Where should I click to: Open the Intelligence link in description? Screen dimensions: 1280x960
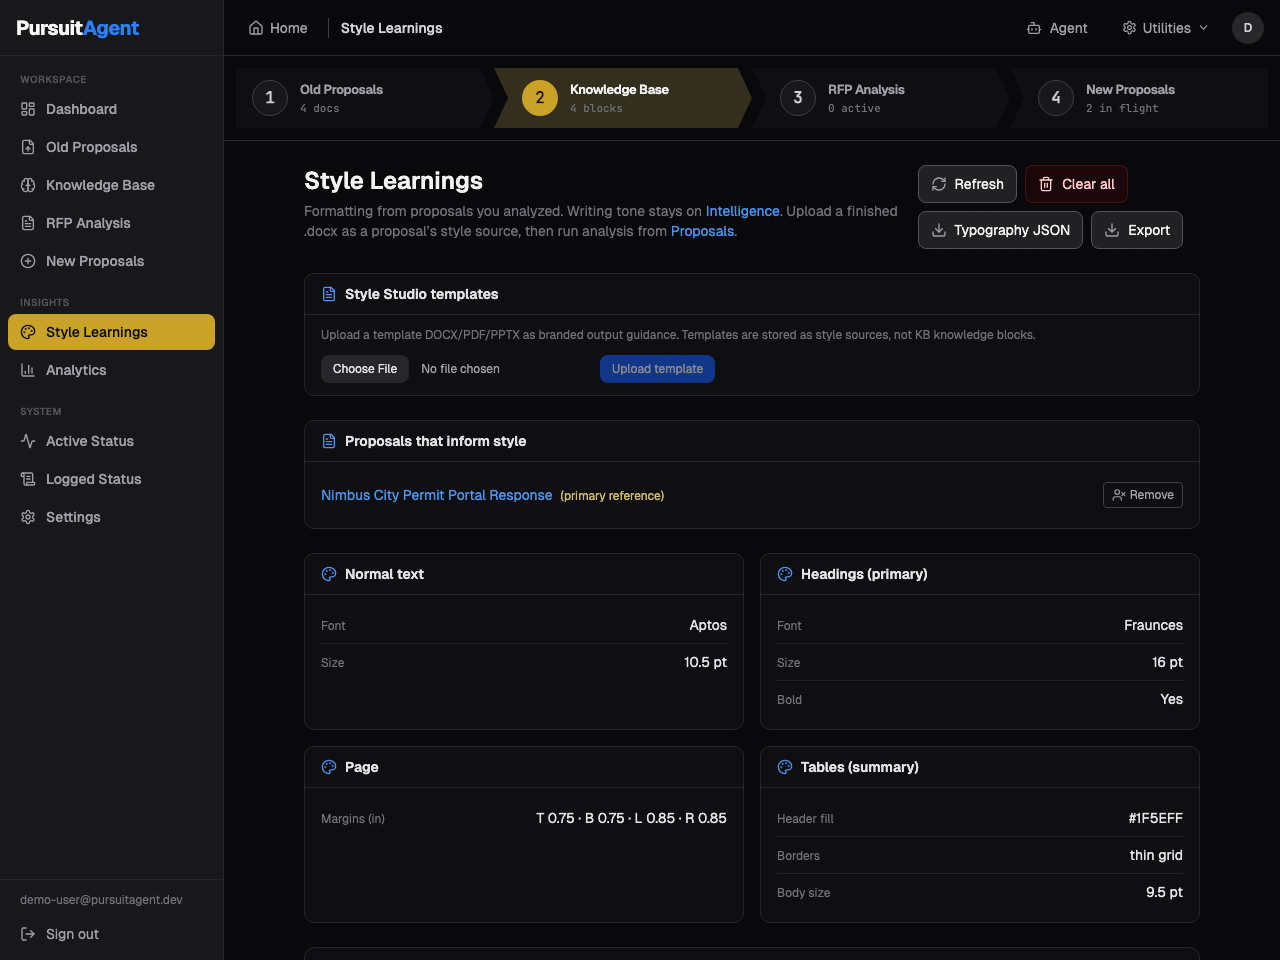click(x=742, y=211)
